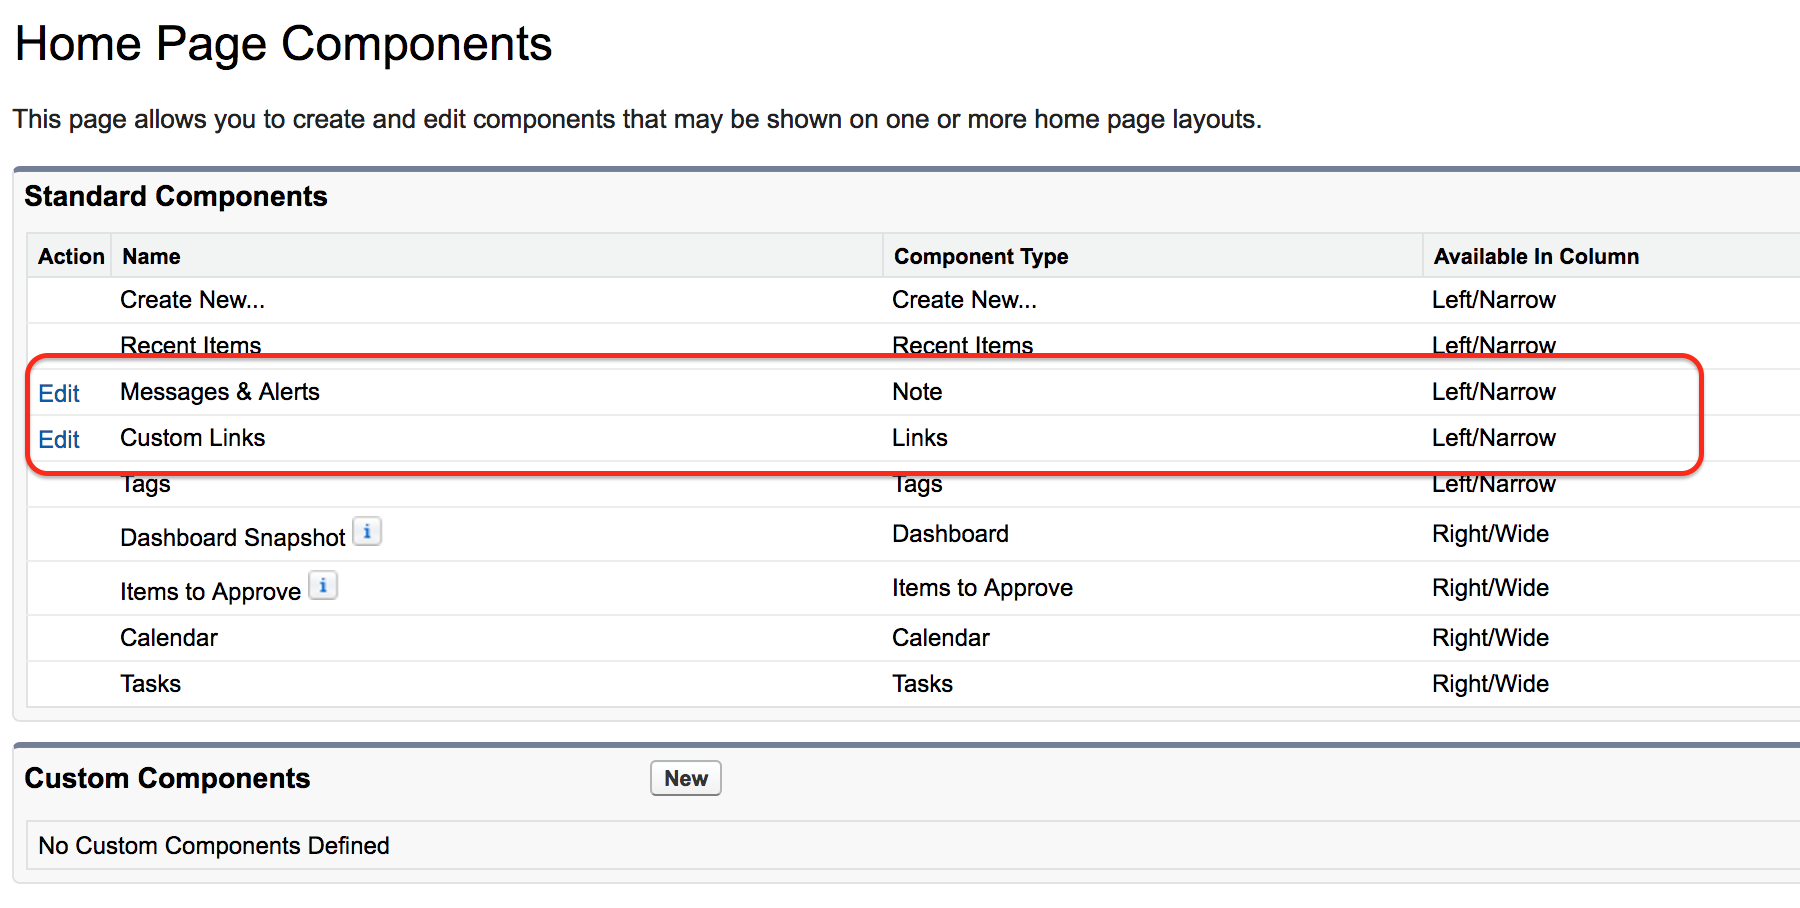Click the Note component type cell
1800x908 pixels.
pos(917,392)
